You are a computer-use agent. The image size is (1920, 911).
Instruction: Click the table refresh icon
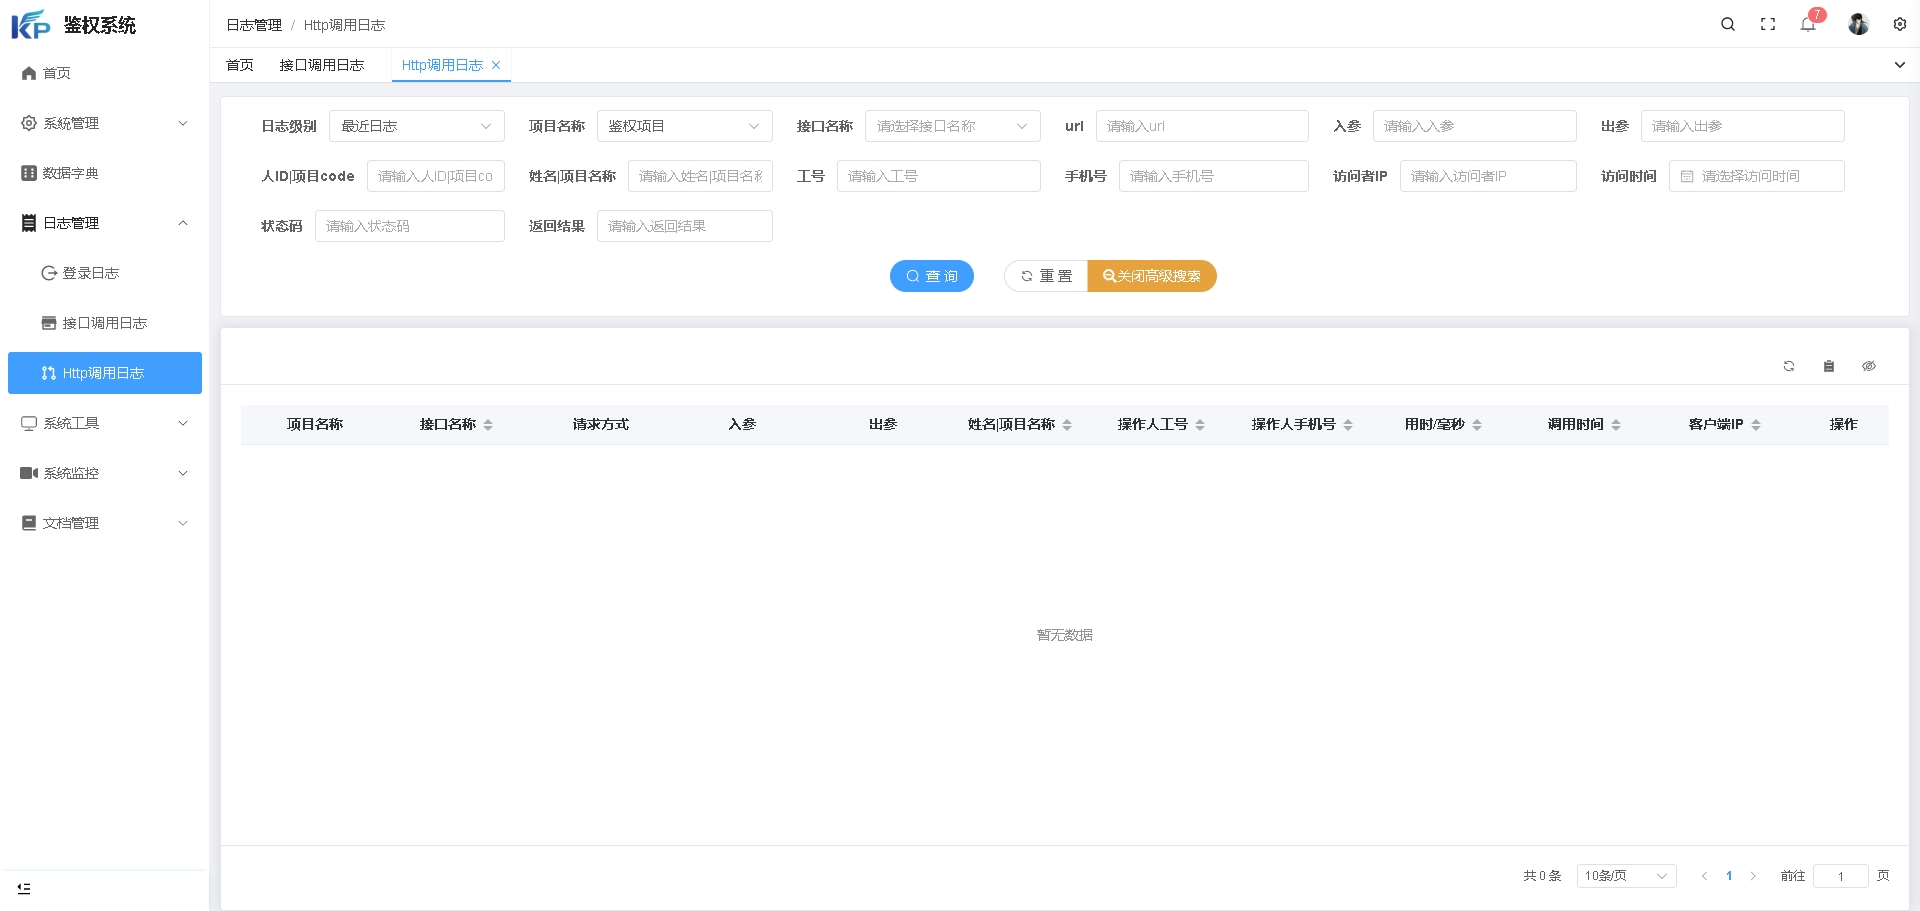(1788, 366)
